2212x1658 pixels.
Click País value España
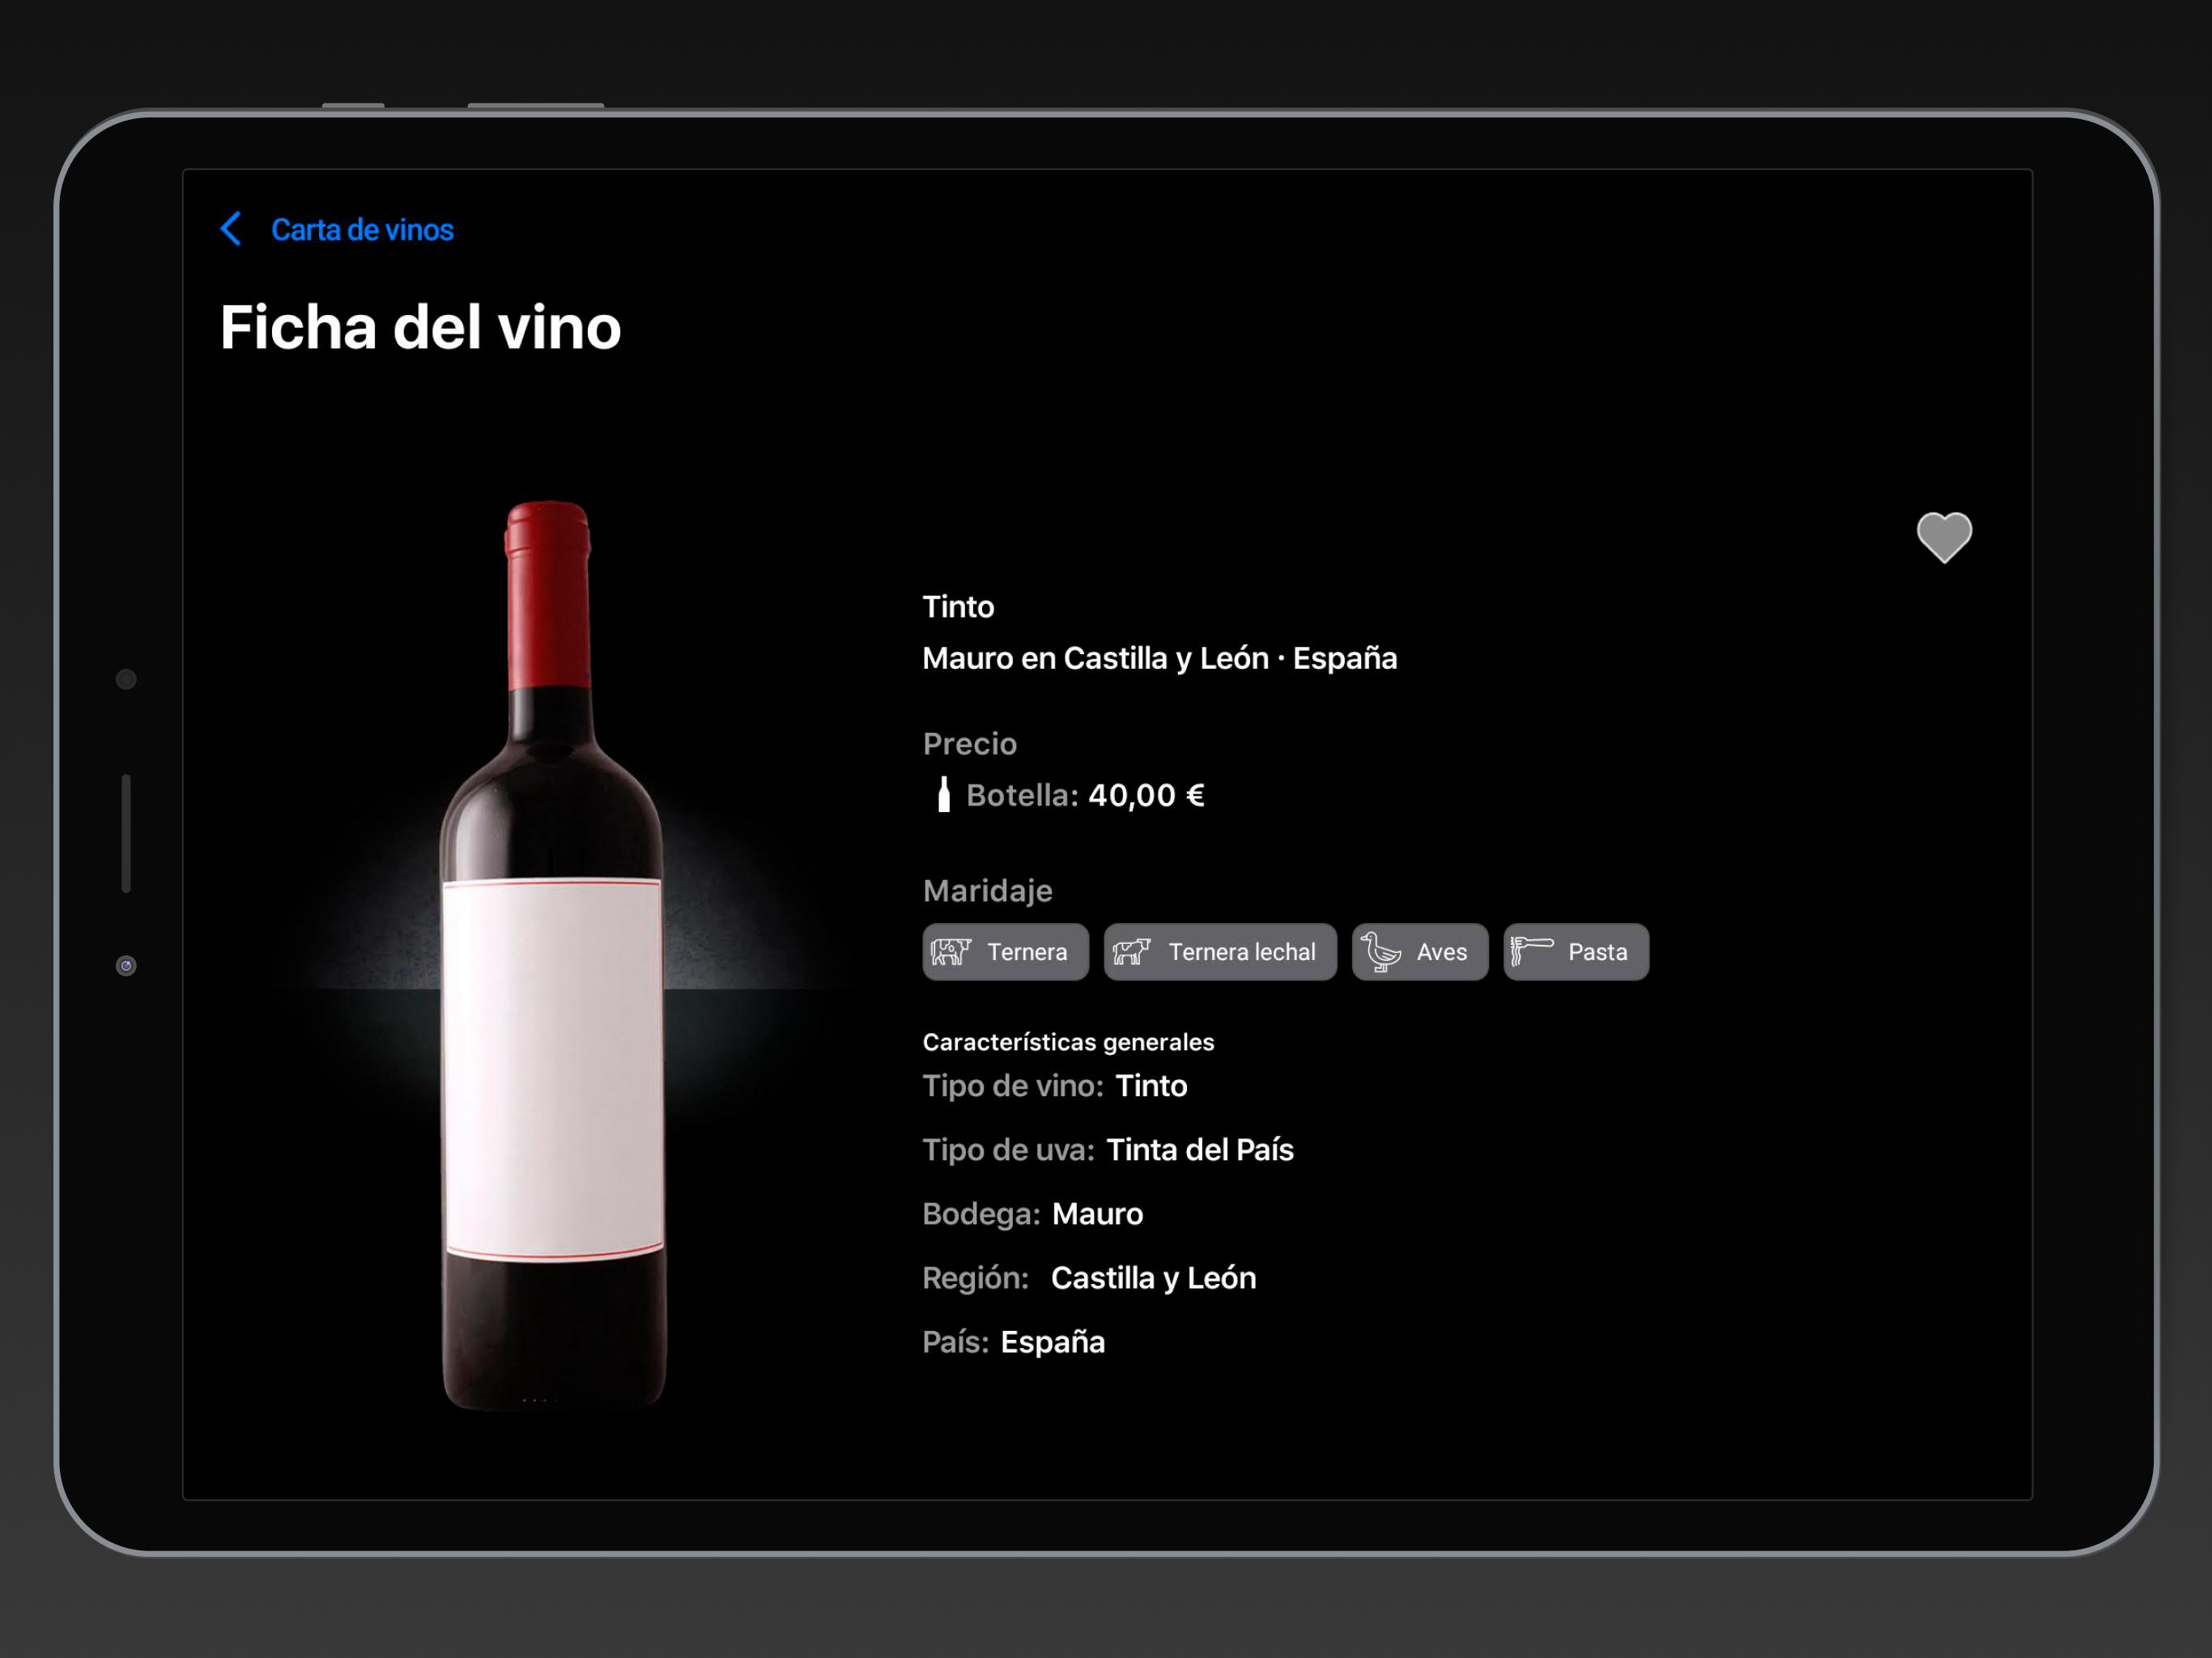1053,1342
